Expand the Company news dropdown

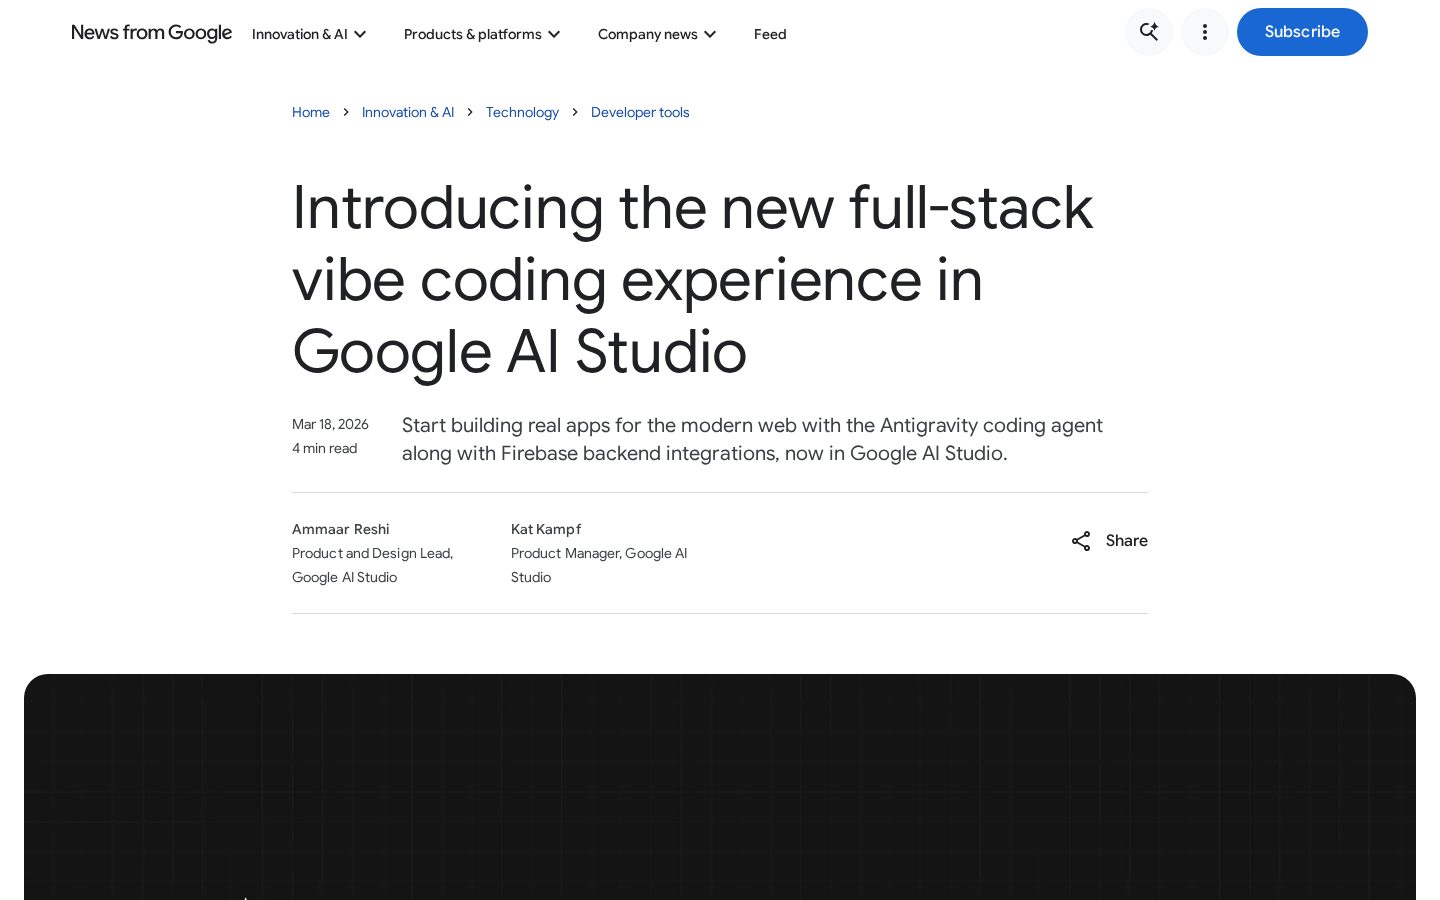pyautogui.click(x=657, y=34)
